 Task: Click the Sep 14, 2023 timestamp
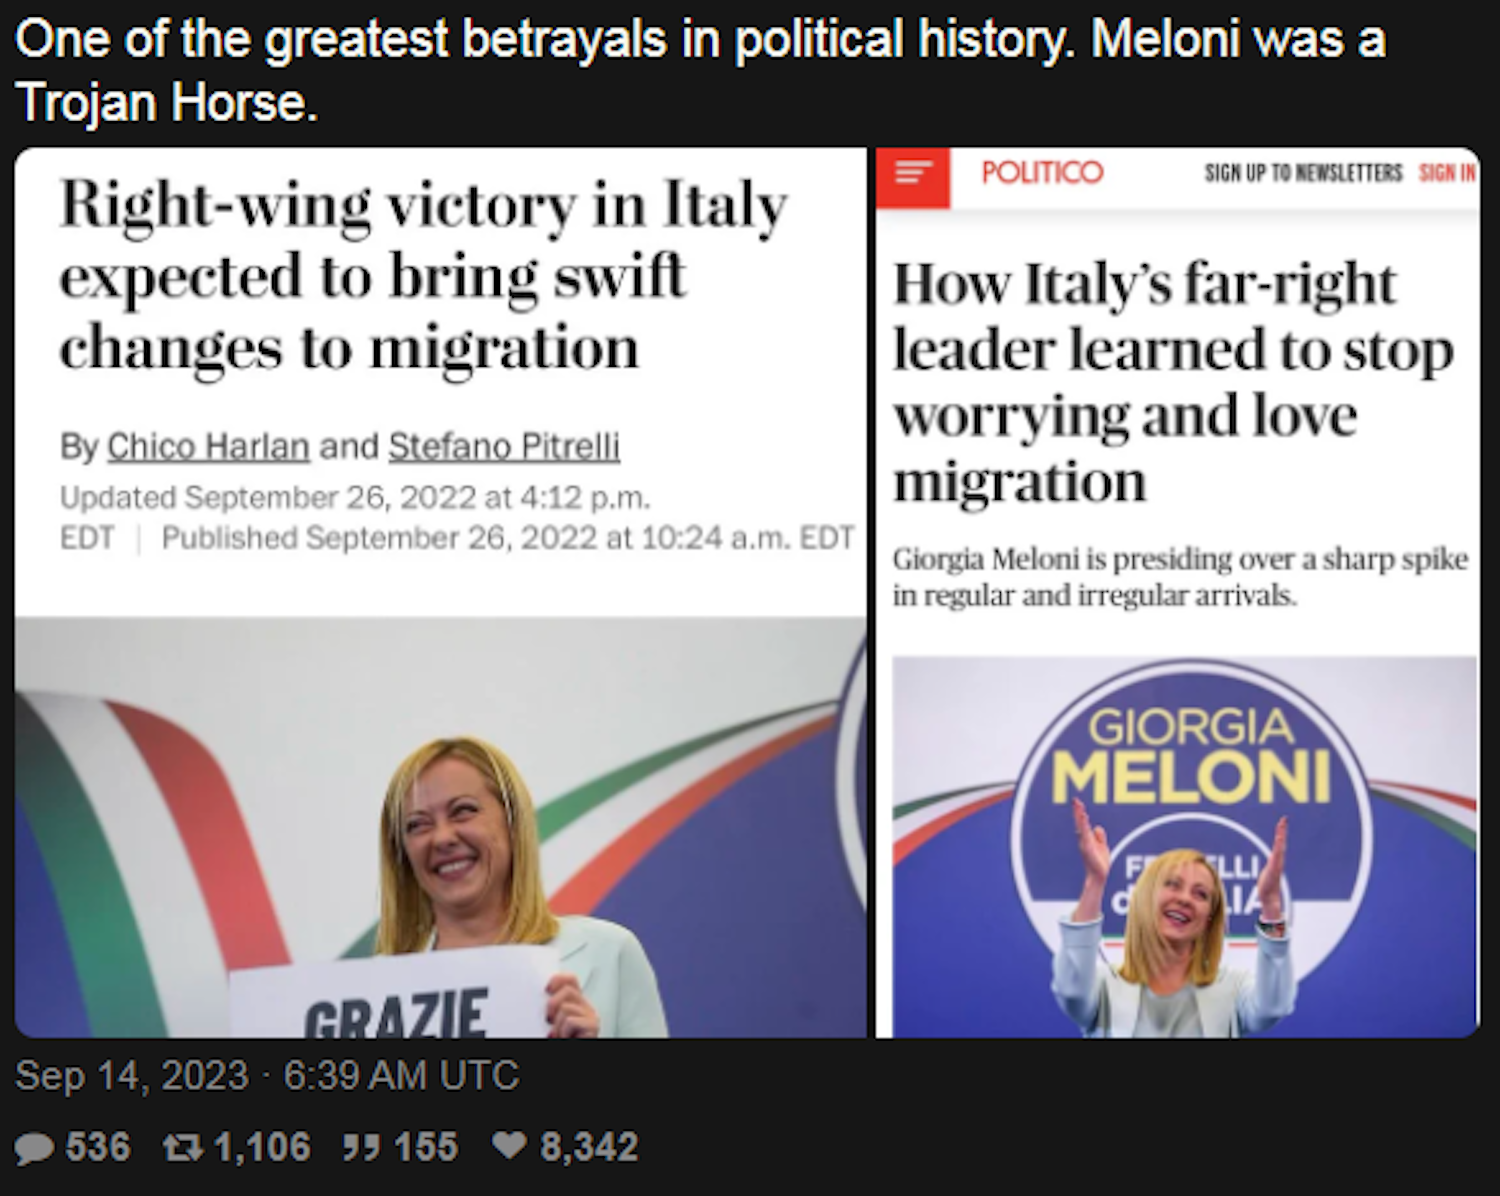[267, 1076]
